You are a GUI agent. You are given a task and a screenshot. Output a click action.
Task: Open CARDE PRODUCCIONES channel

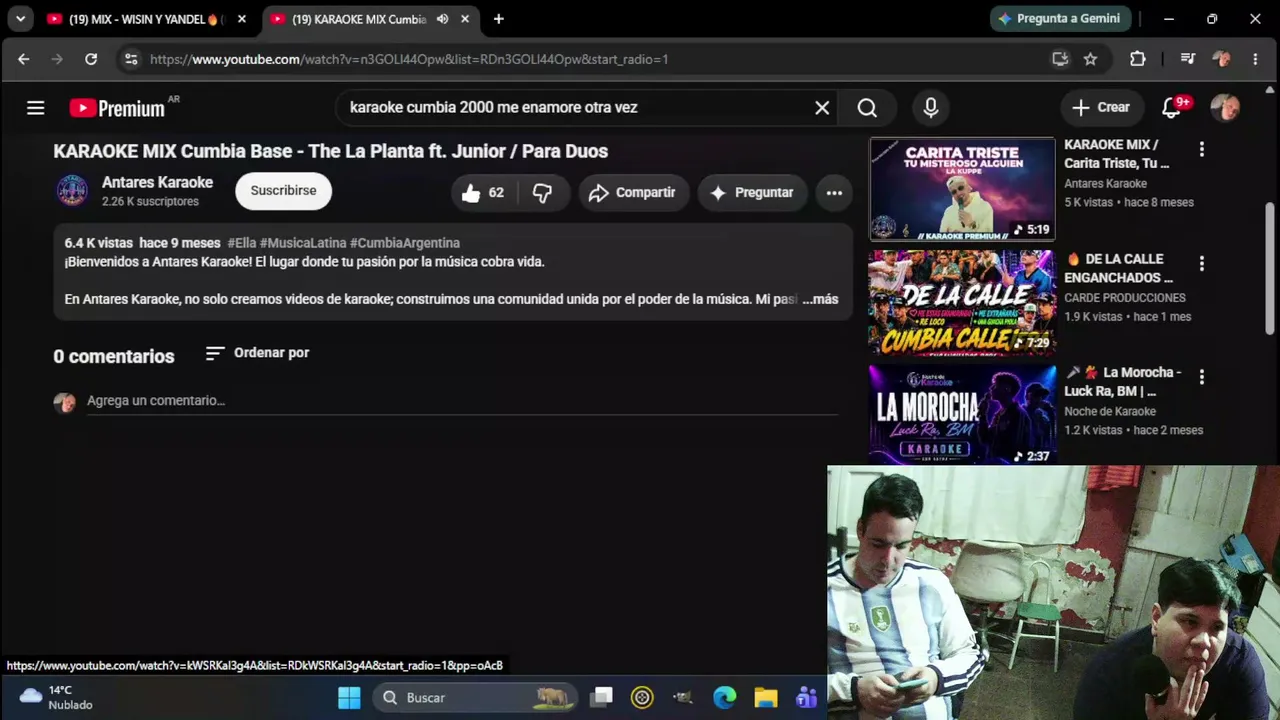pos(1125,298)
